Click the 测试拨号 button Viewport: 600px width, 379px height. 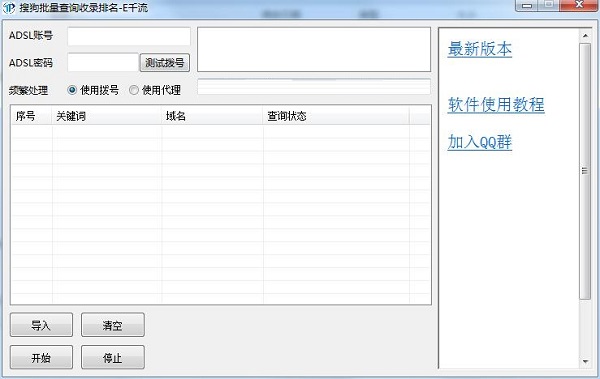point(165,62)
